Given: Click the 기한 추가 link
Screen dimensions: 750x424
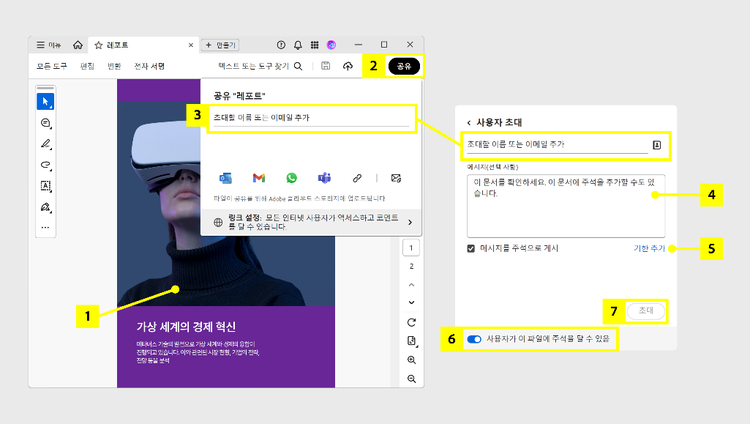Looking at the screenshot, I should tap(649, 248).
